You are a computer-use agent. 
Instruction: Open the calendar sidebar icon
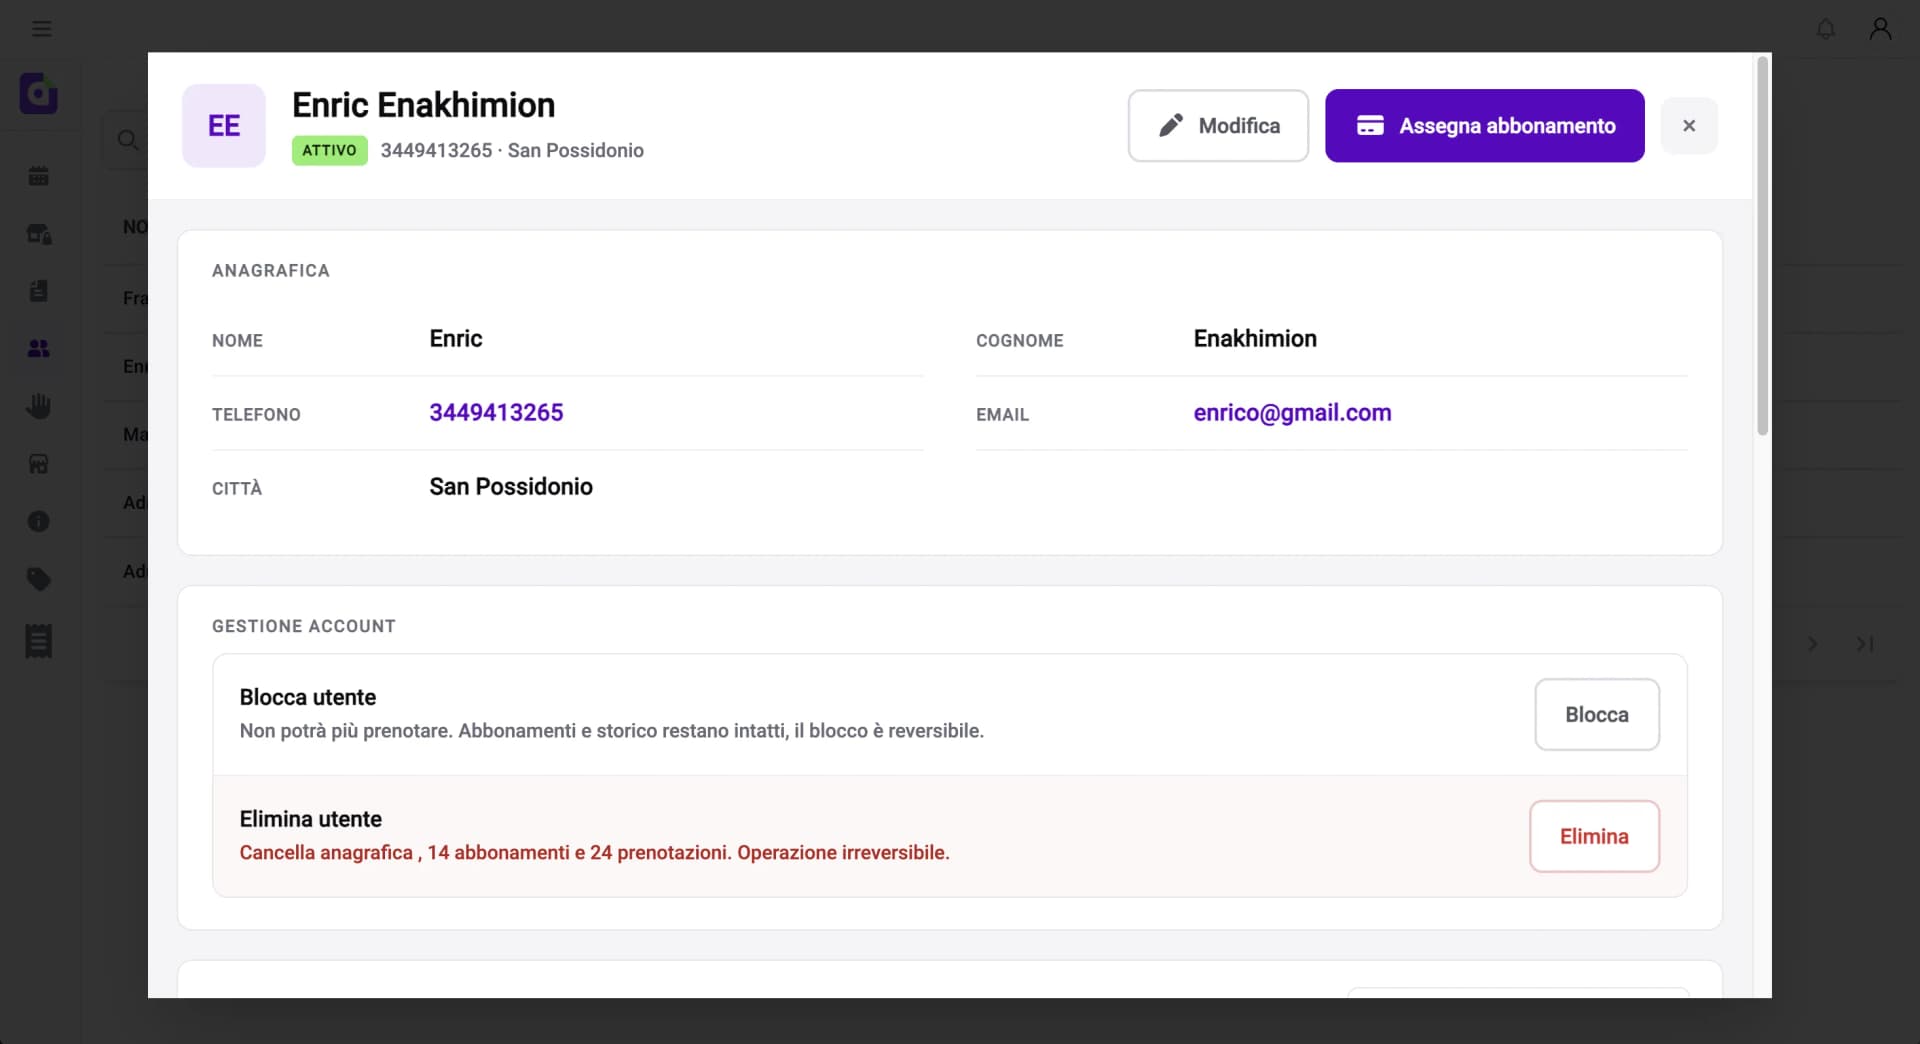pos(39,176)
